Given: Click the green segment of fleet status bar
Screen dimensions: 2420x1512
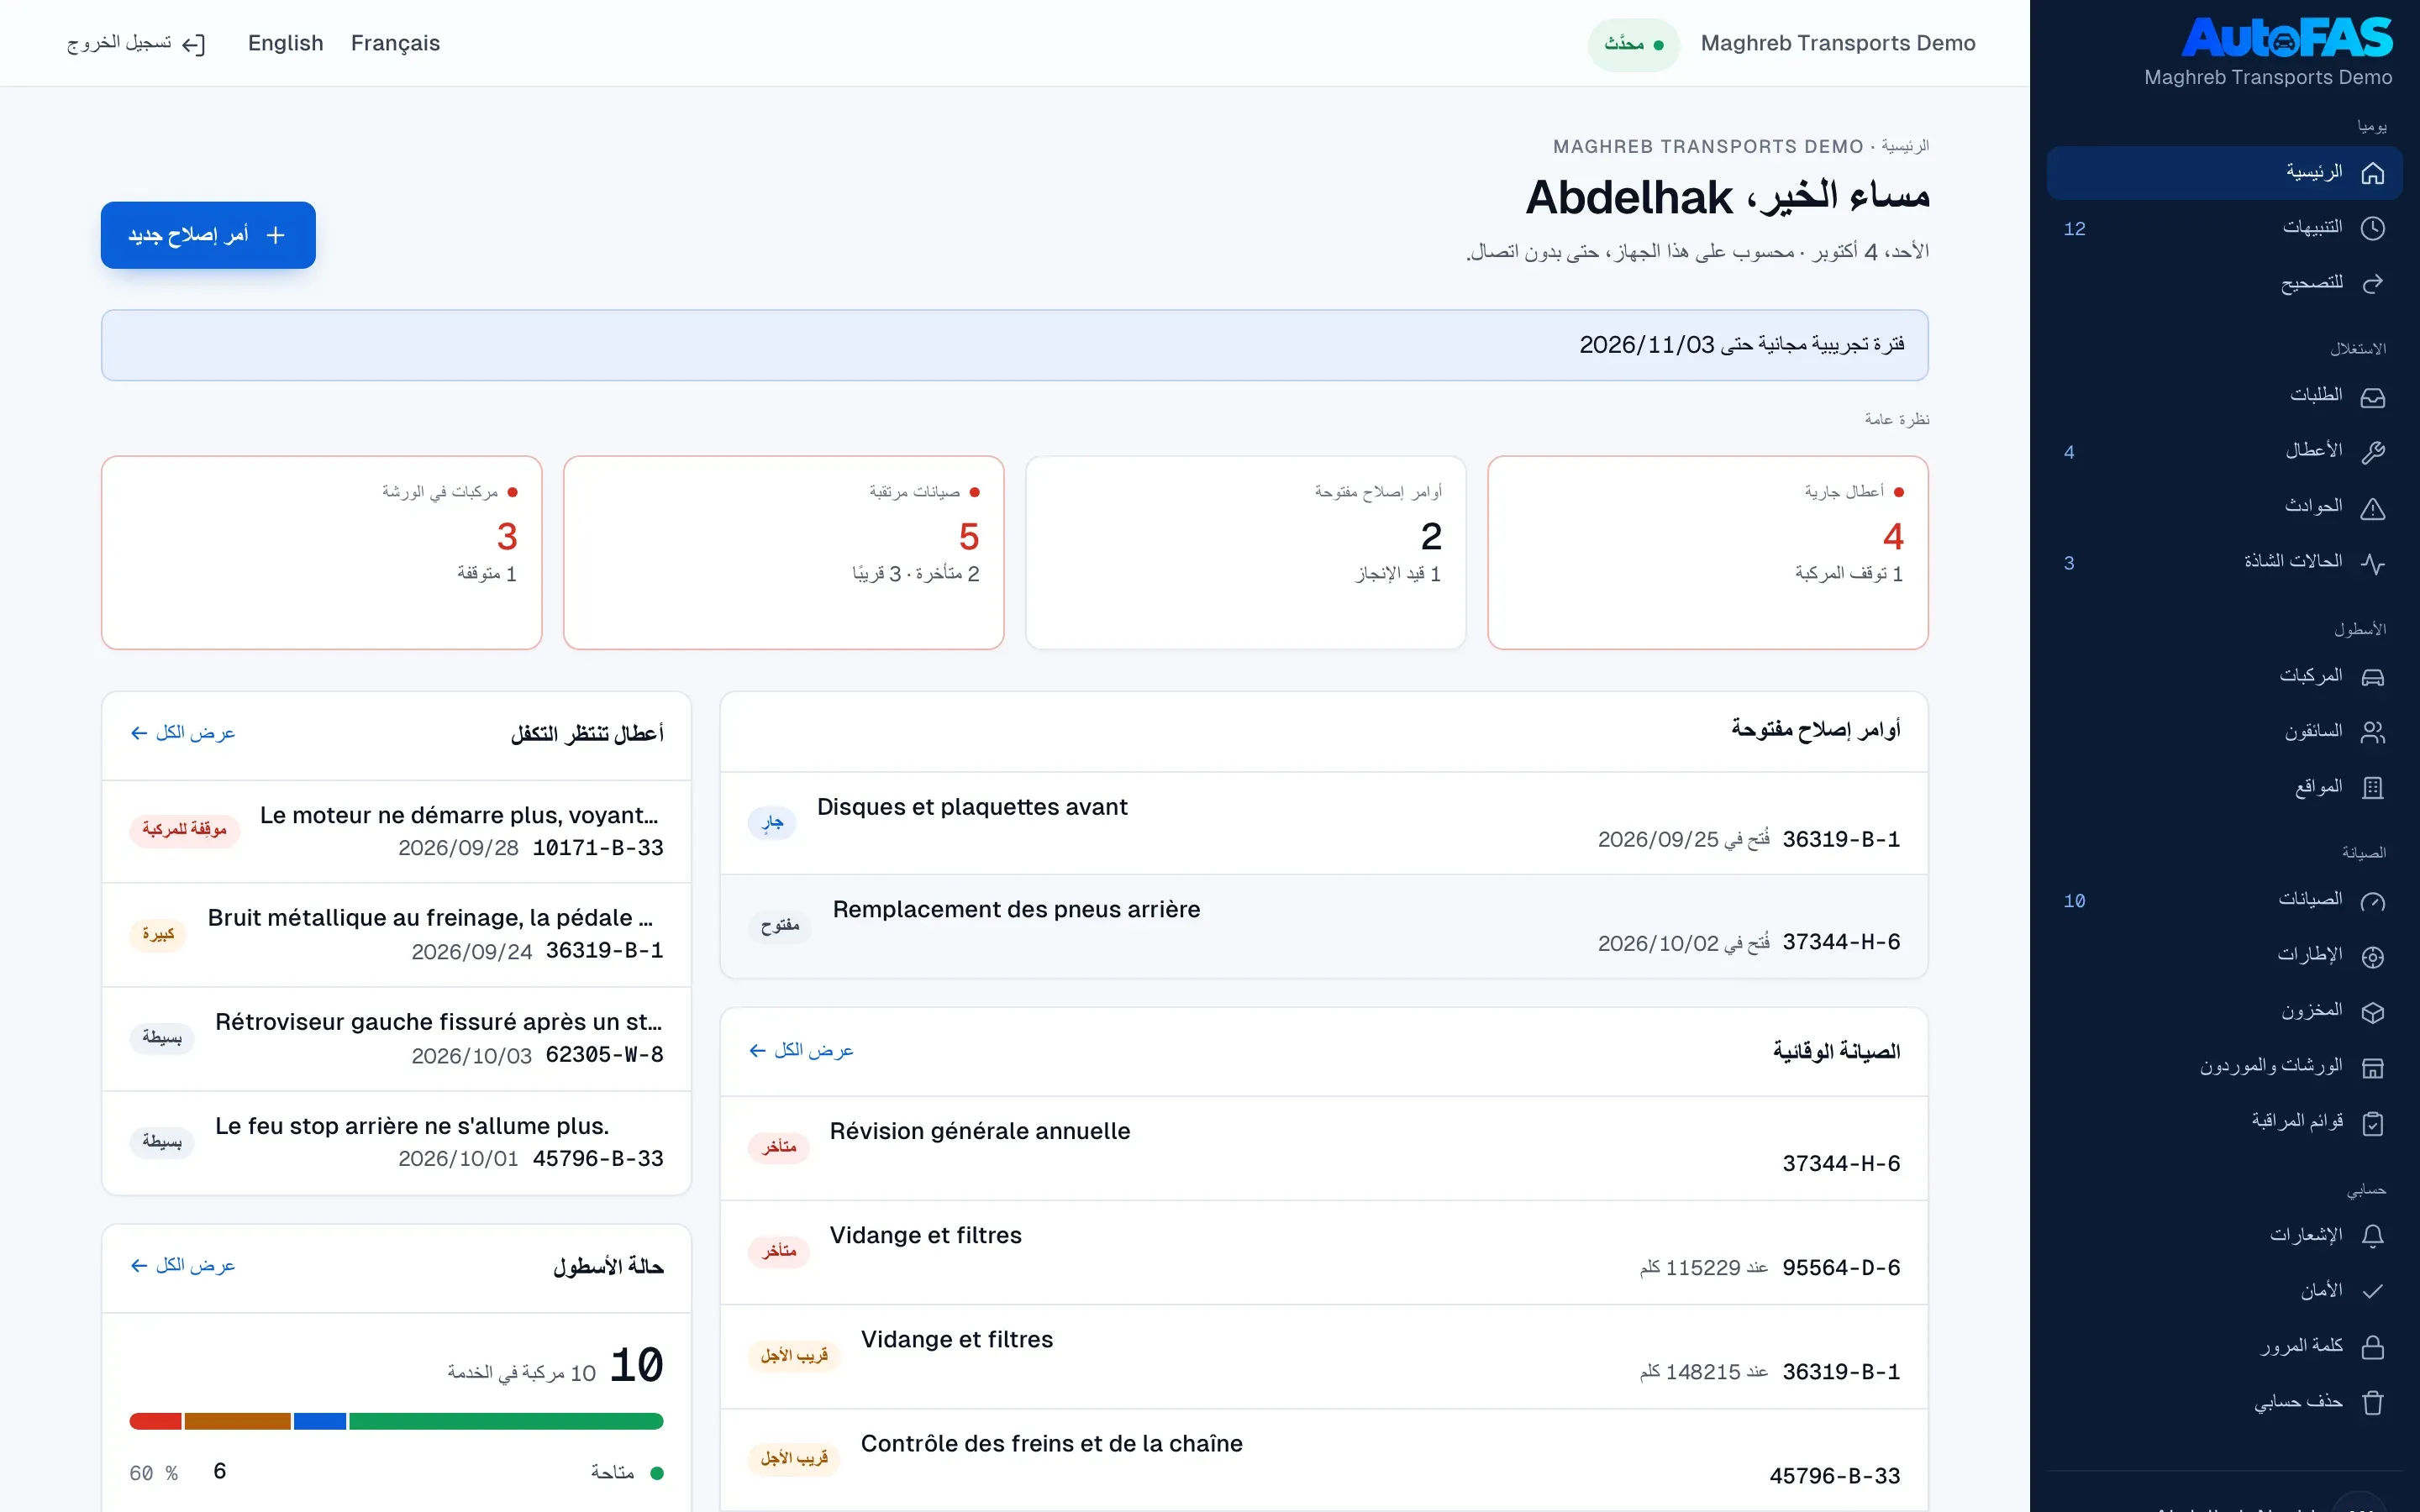Looking at the screenshot, I should [506, 1421].
